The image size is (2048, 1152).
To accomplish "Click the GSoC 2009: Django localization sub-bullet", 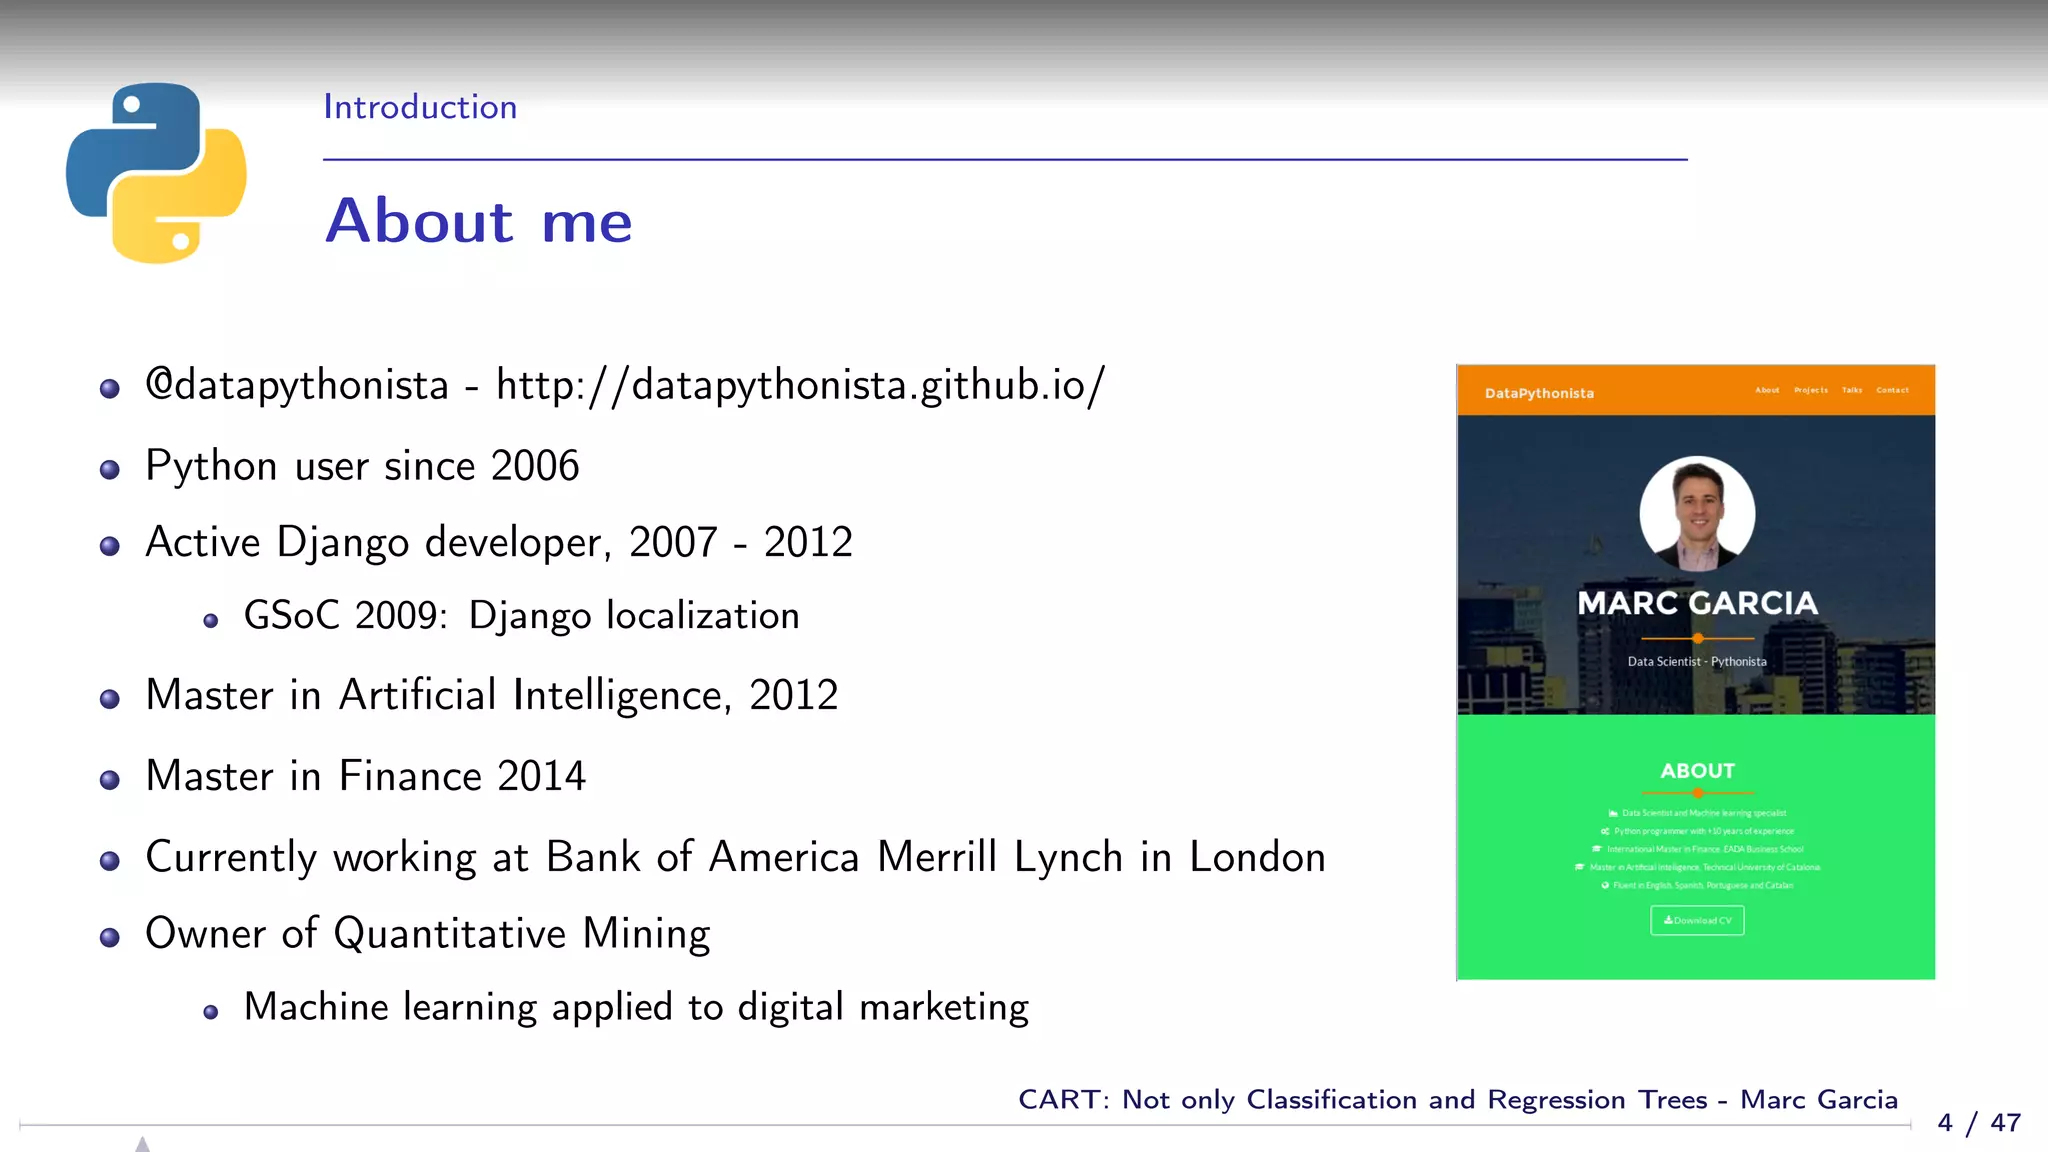I will pos(522,616).
